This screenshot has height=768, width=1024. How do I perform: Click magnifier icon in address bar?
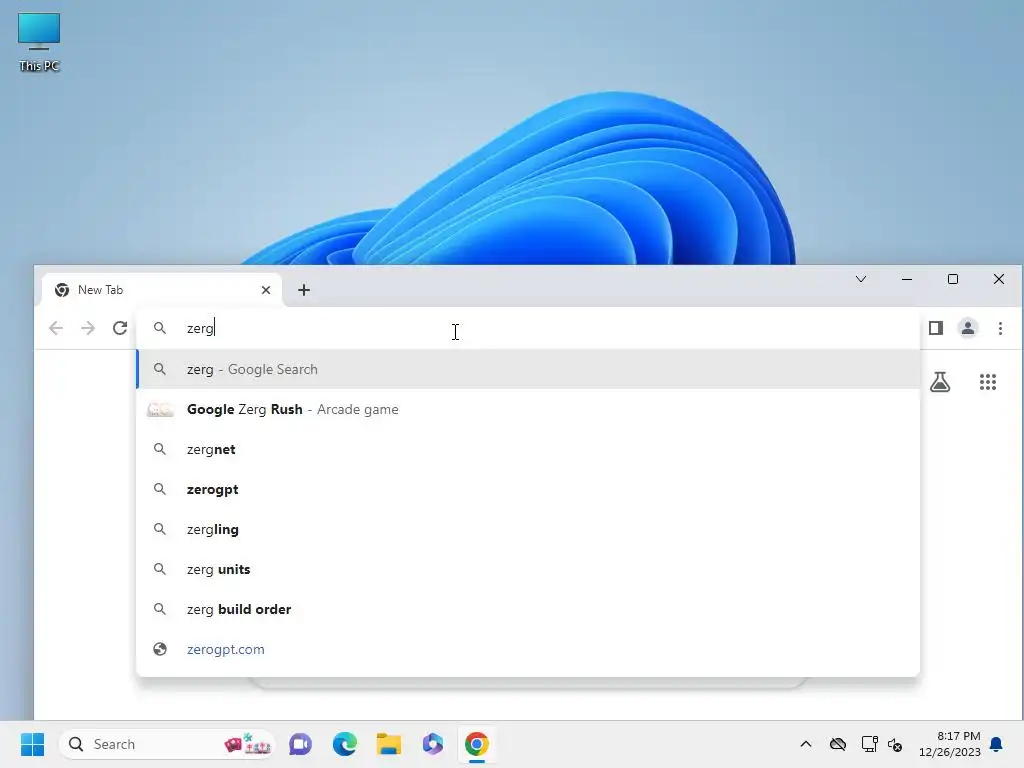pyautogui.click(x=160, y=328)
